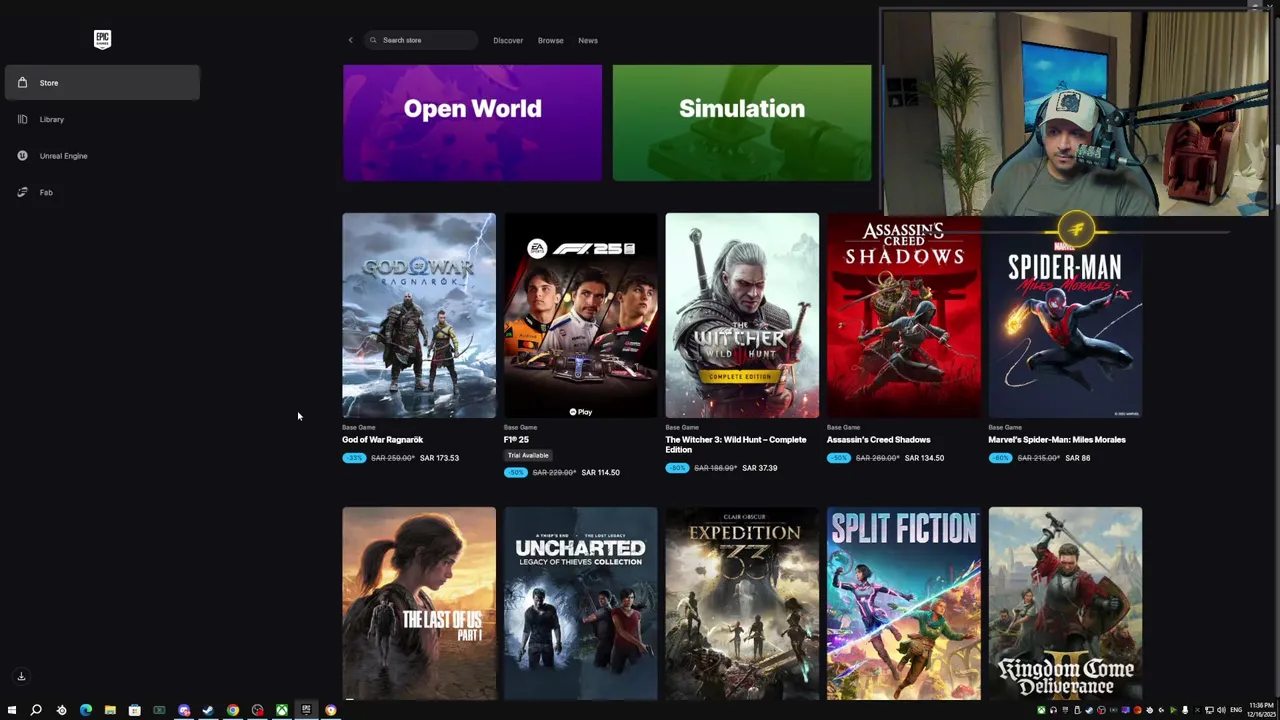This screenshot has width=1280, height=720.
Task: Click SAR 114.50 price
Action: (x=600, y=473)
